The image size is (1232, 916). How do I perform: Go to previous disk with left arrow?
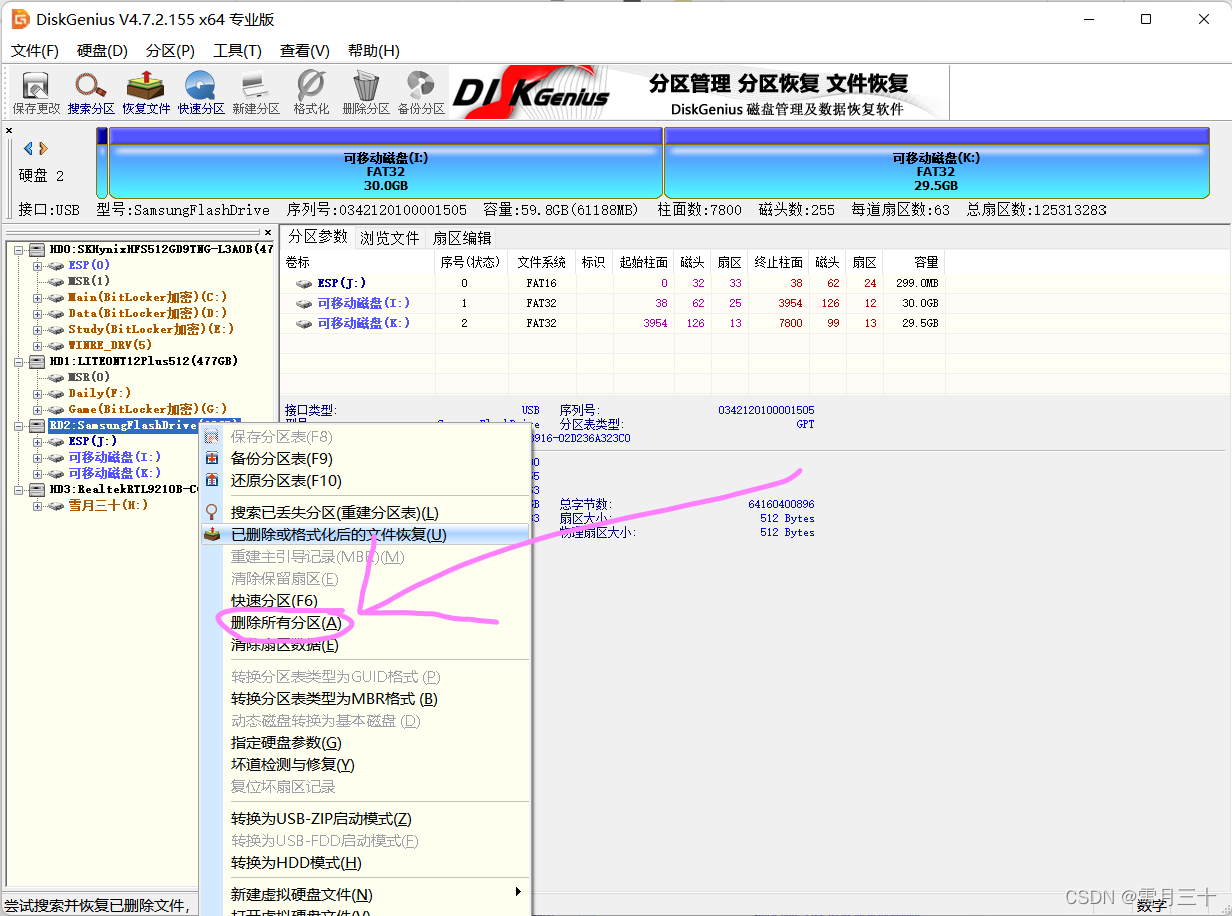click(x=29, y=148)
